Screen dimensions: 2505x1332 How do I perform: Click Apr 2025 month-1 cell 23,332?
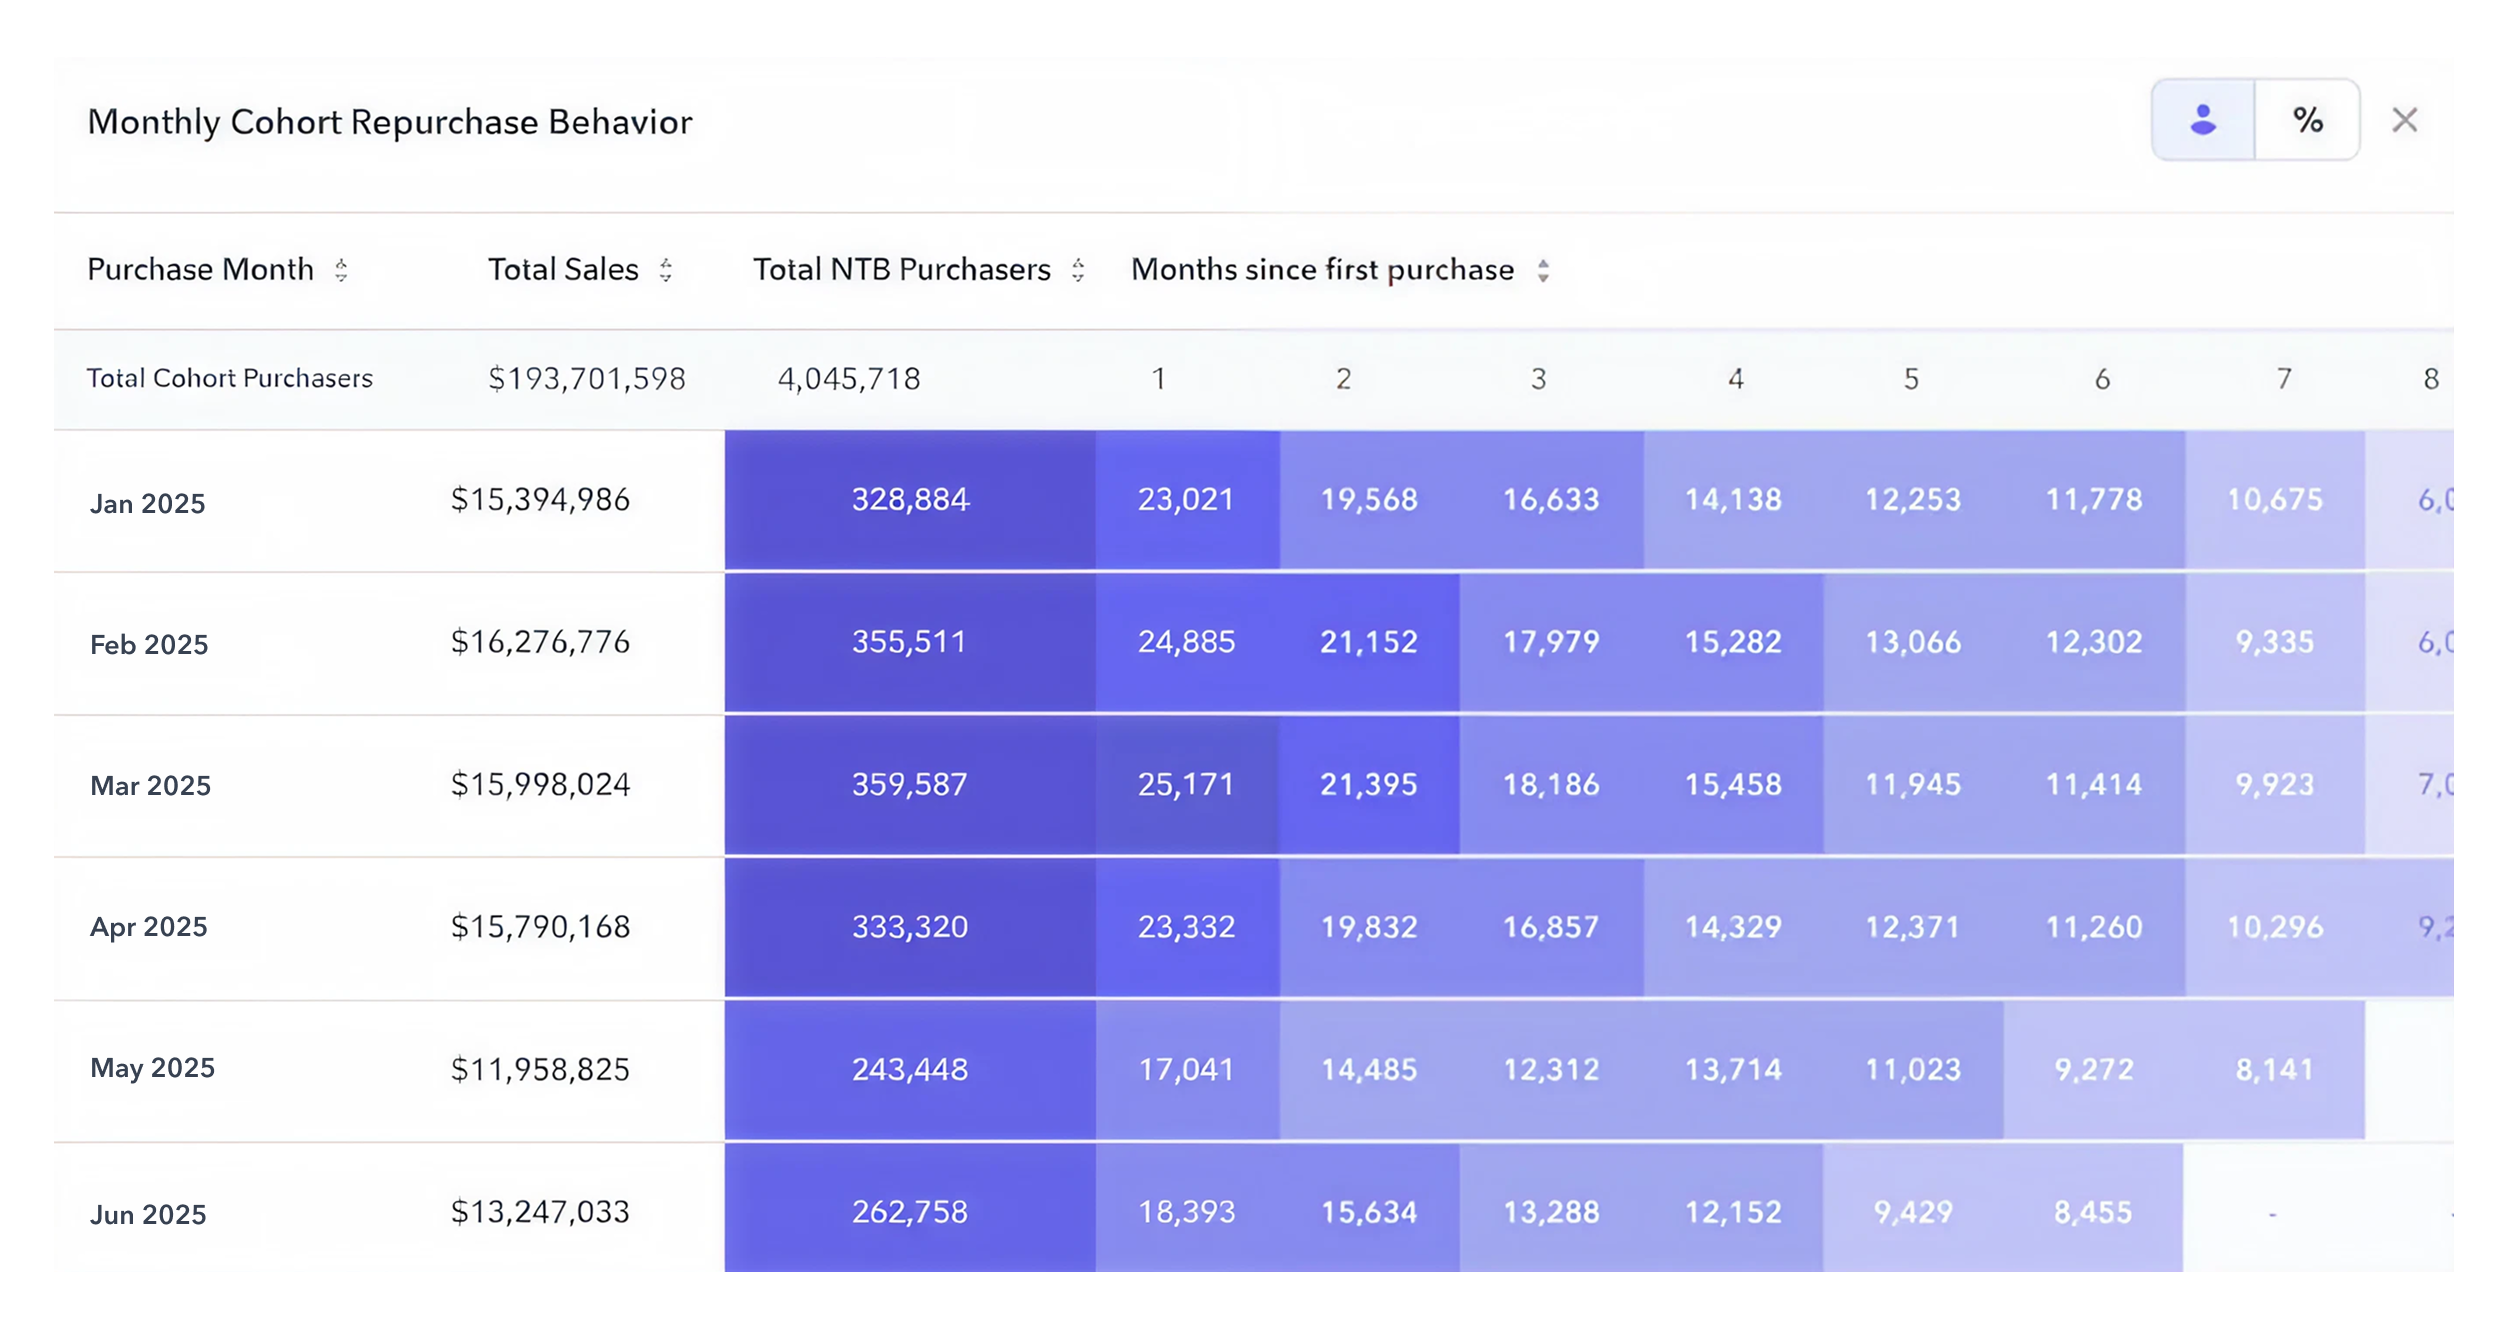click(1186, 927)
